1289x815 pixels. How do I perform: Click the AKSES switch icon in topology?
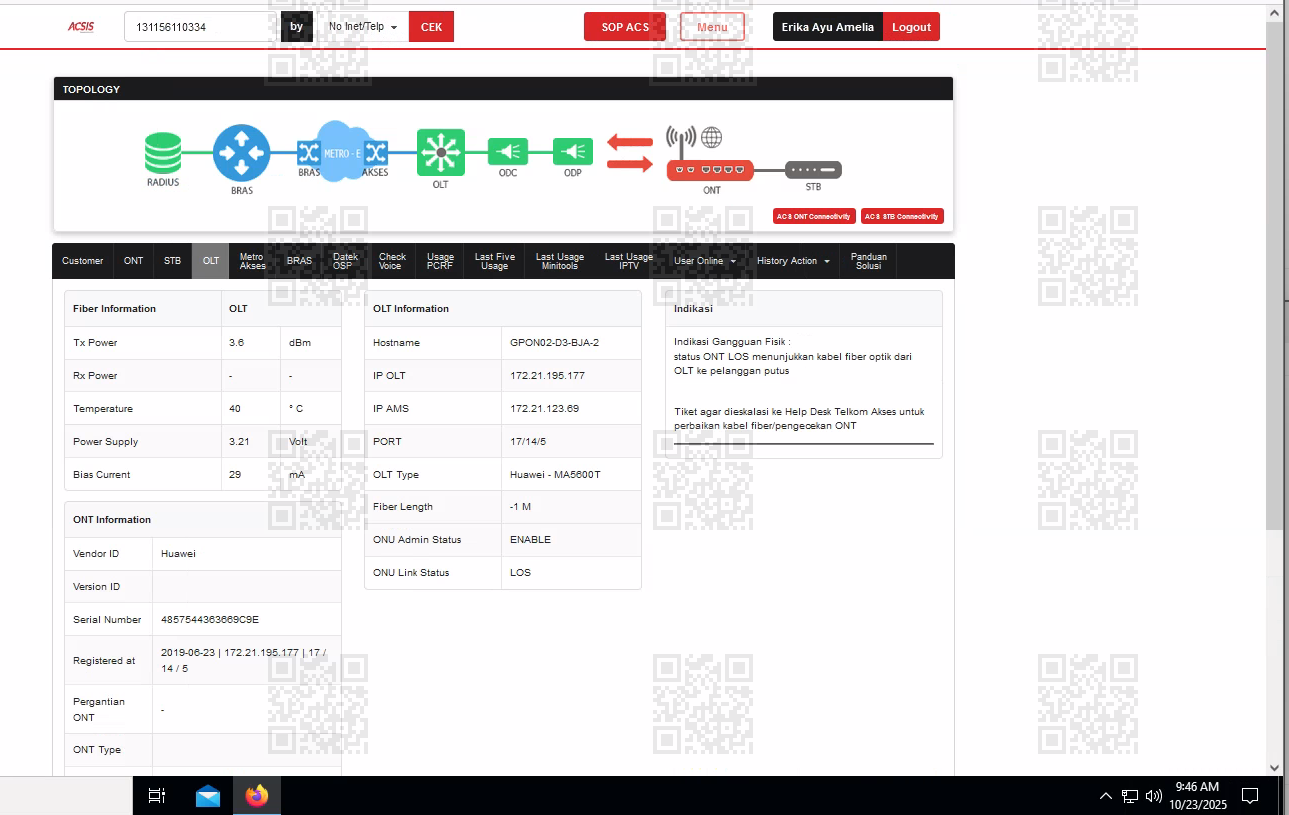click(376, 153)
